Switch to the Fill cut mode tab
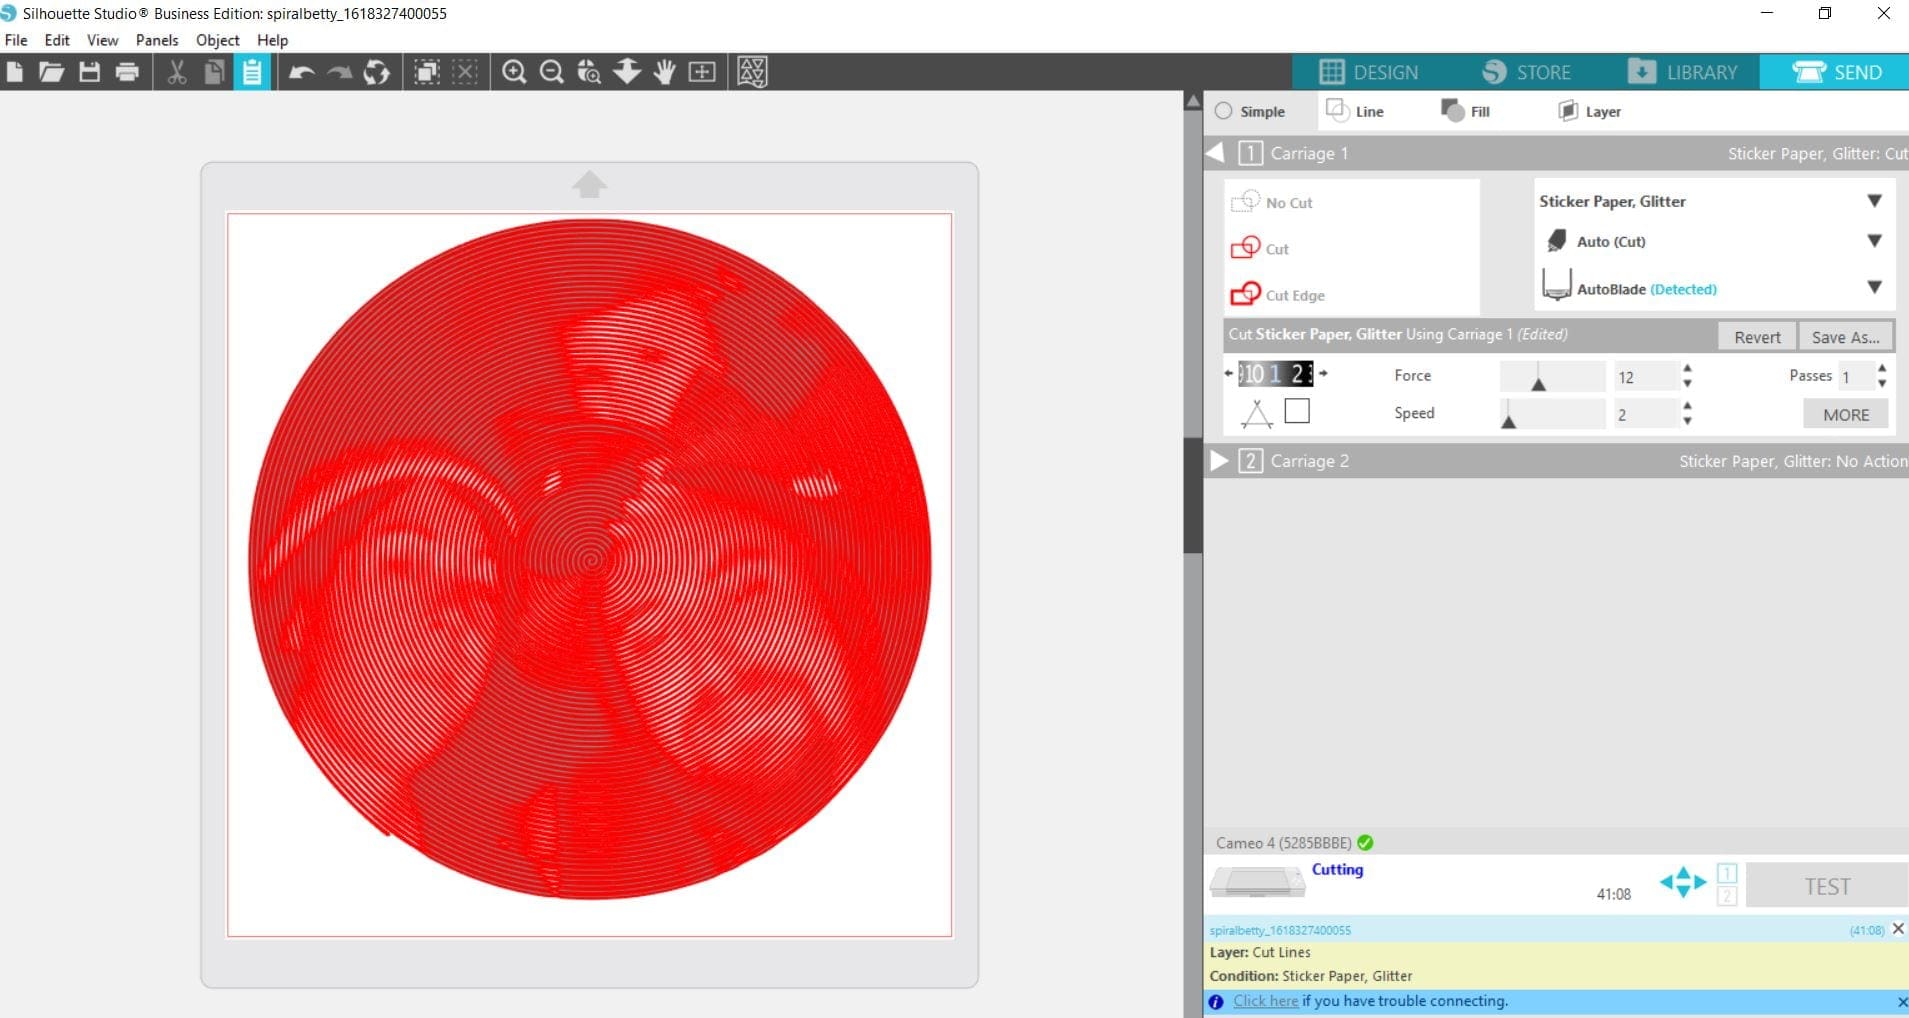The image size is (1909, 1018). [1466, 111]
